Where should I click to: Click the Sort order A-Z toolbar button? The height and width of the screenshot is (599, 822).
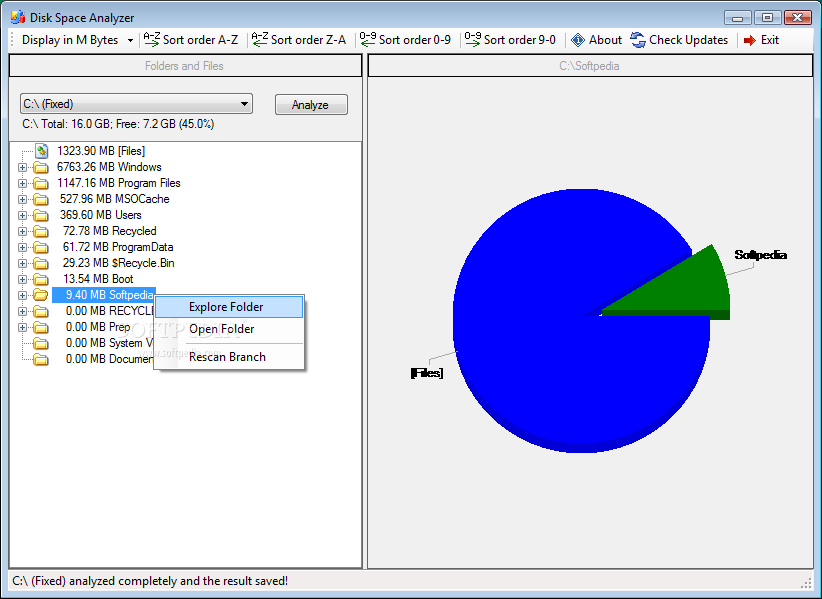point(191,40)
